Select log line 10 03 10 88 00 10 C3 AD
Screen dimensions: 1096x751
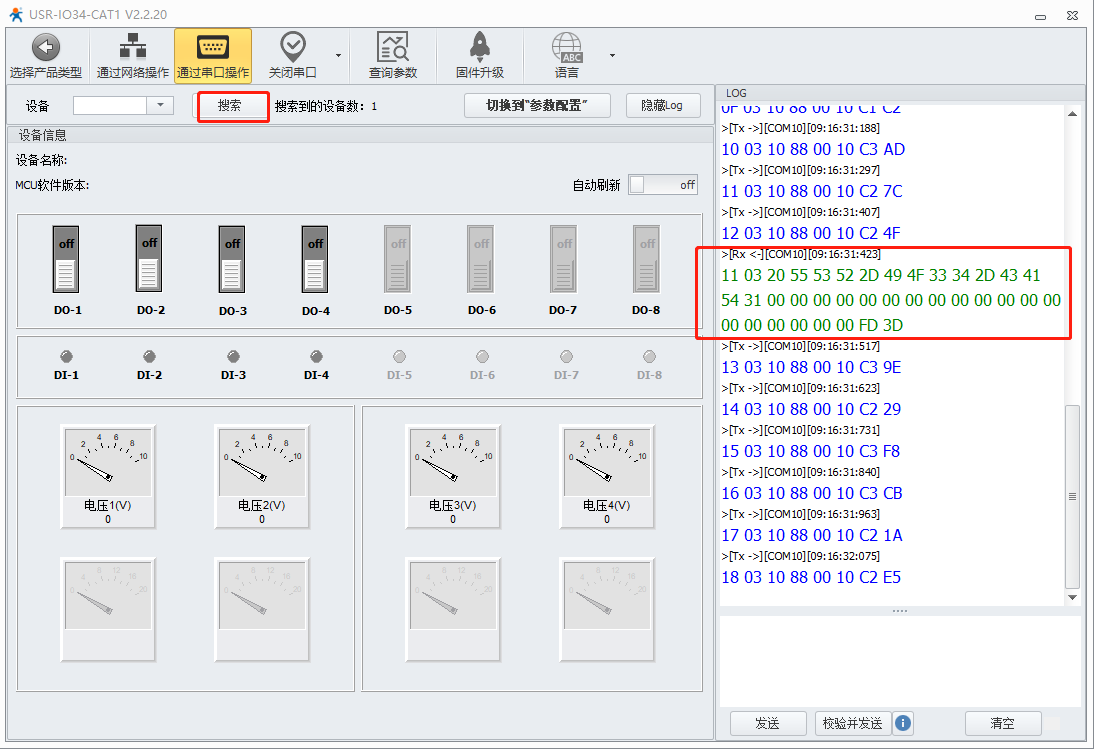pos(813,149)
